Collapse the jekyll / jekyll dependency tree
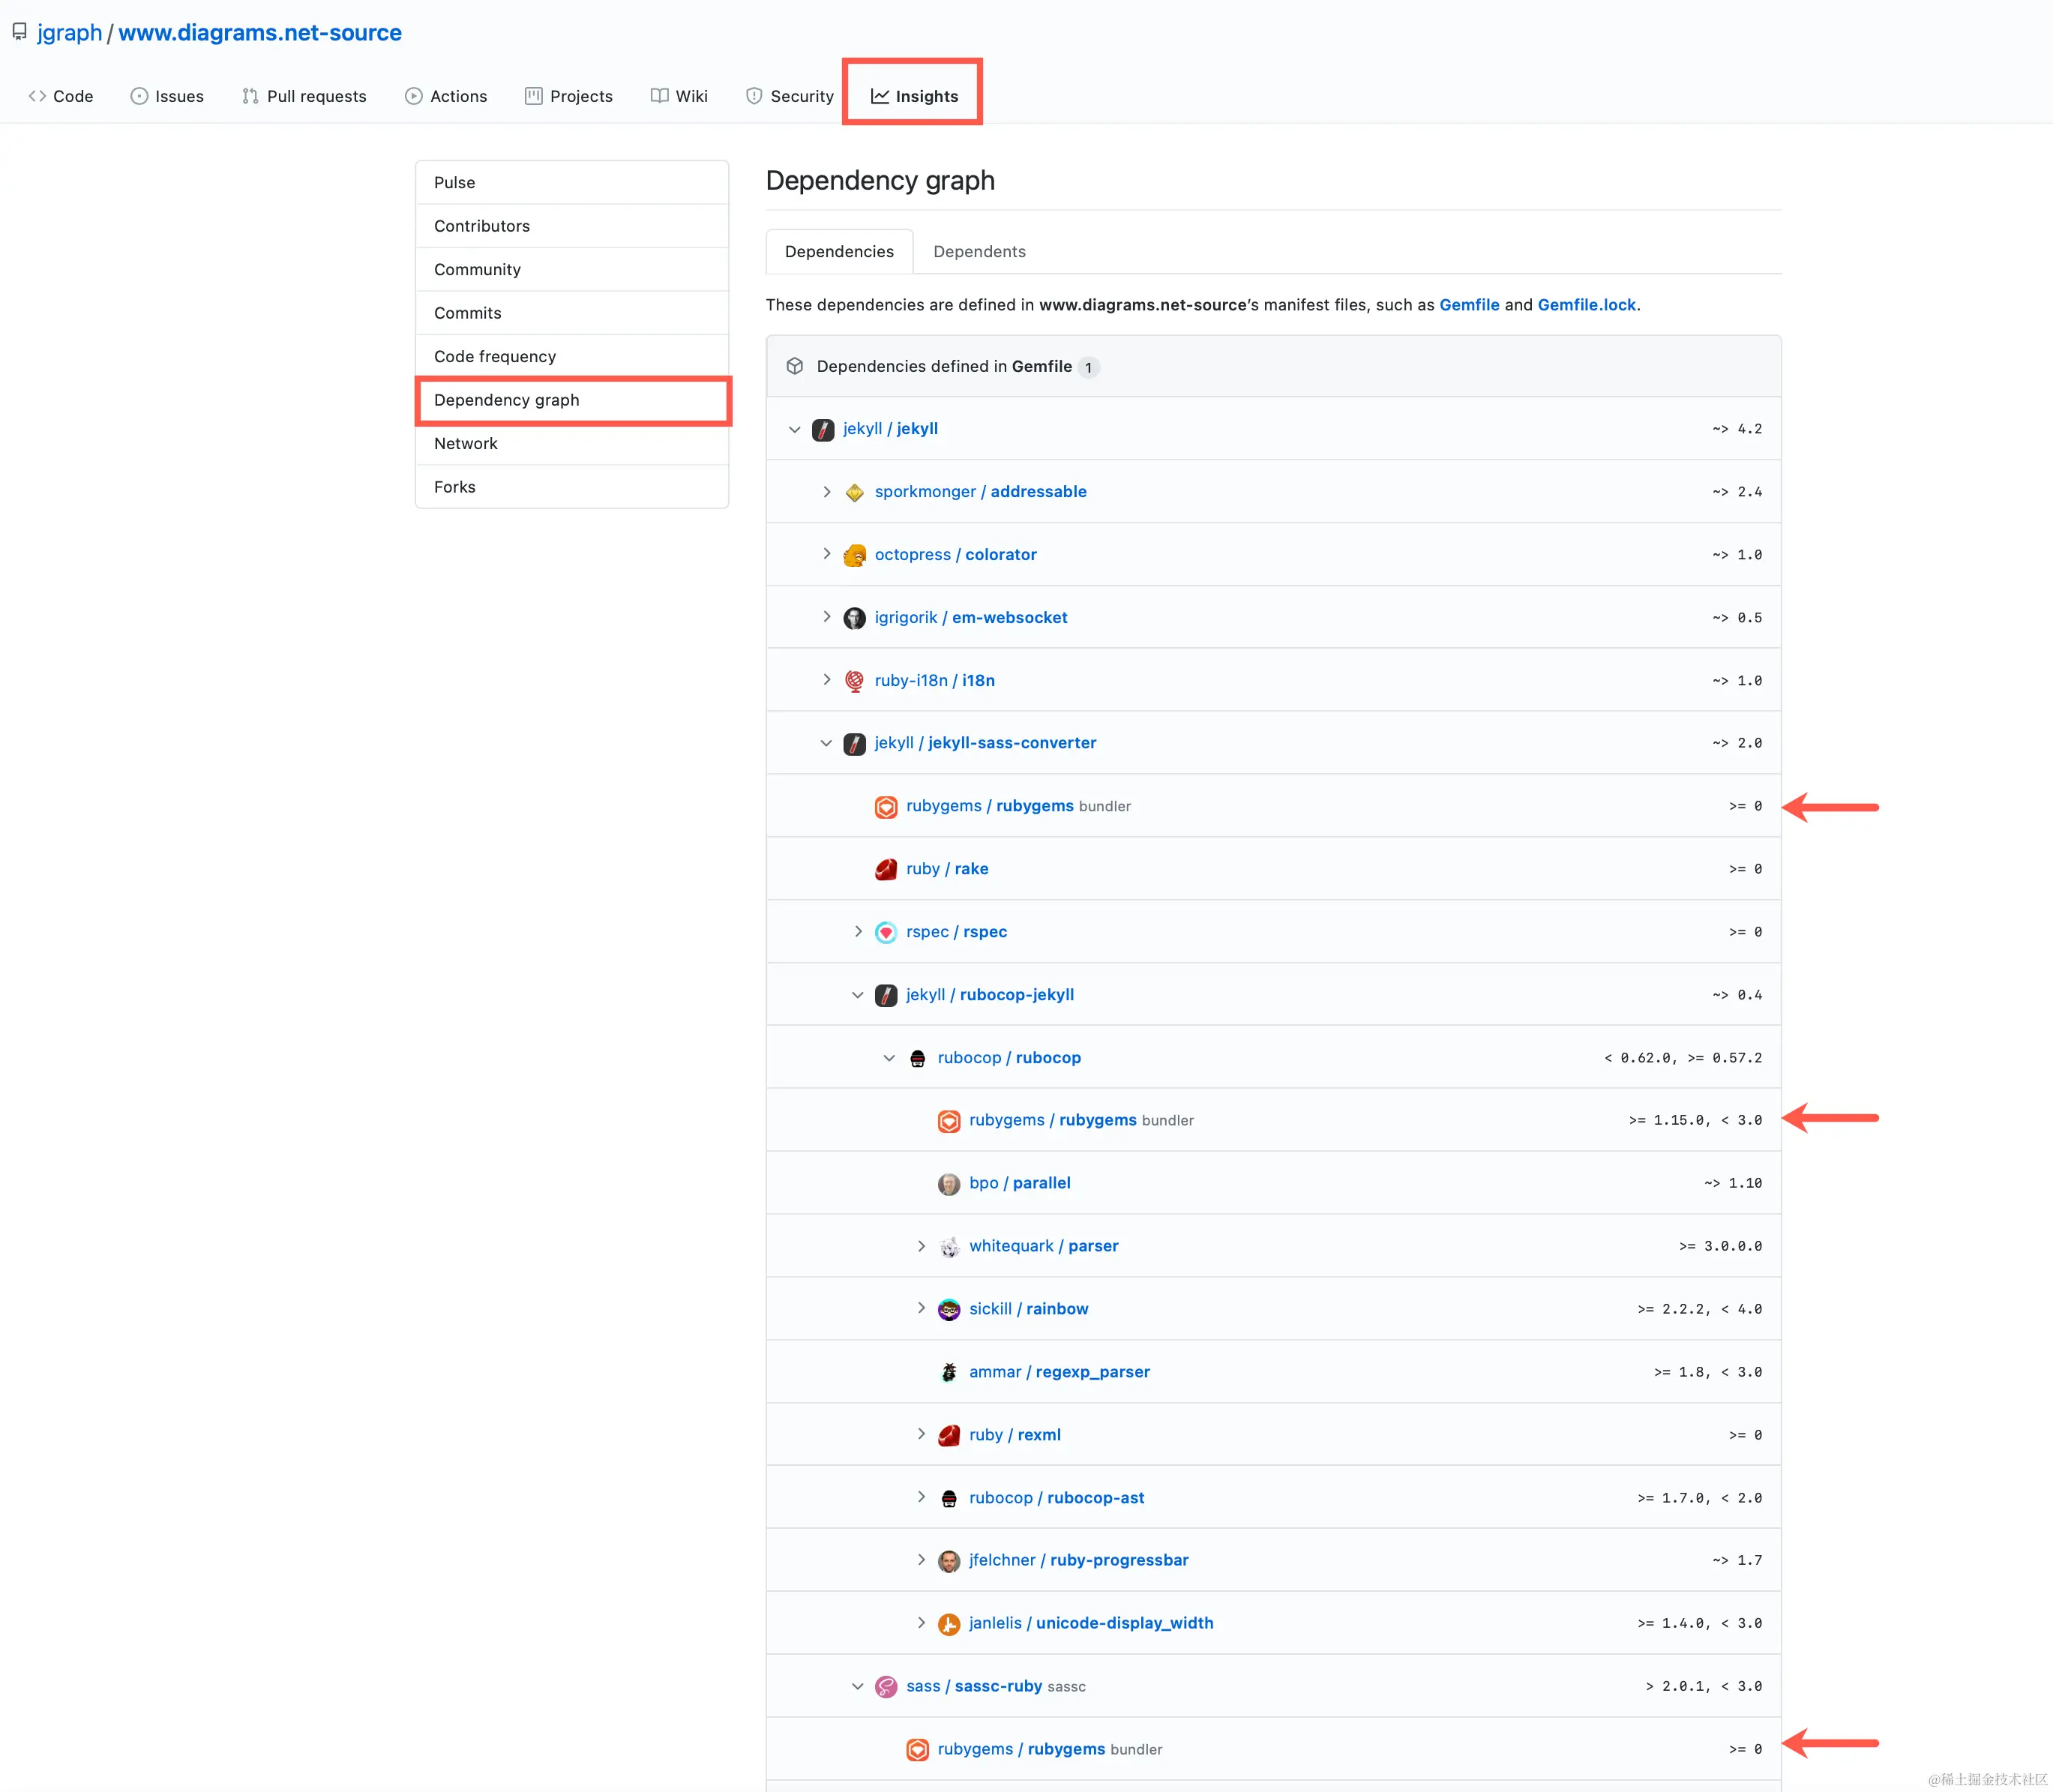The image size is (2053, 1792). point(794,429)
